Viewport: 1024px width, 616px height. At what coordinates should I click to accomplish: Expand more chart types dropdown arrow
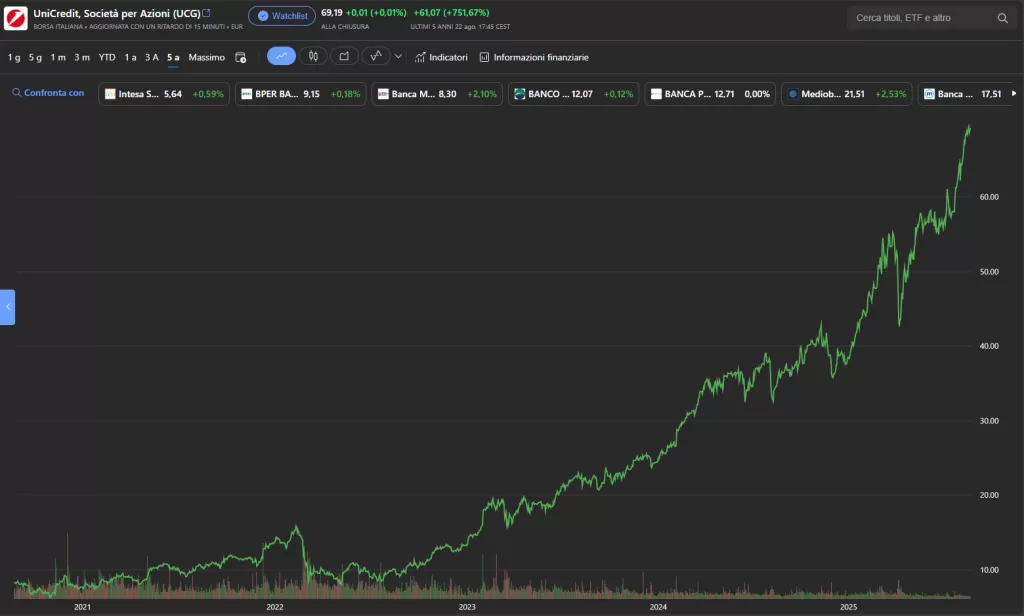399,57
